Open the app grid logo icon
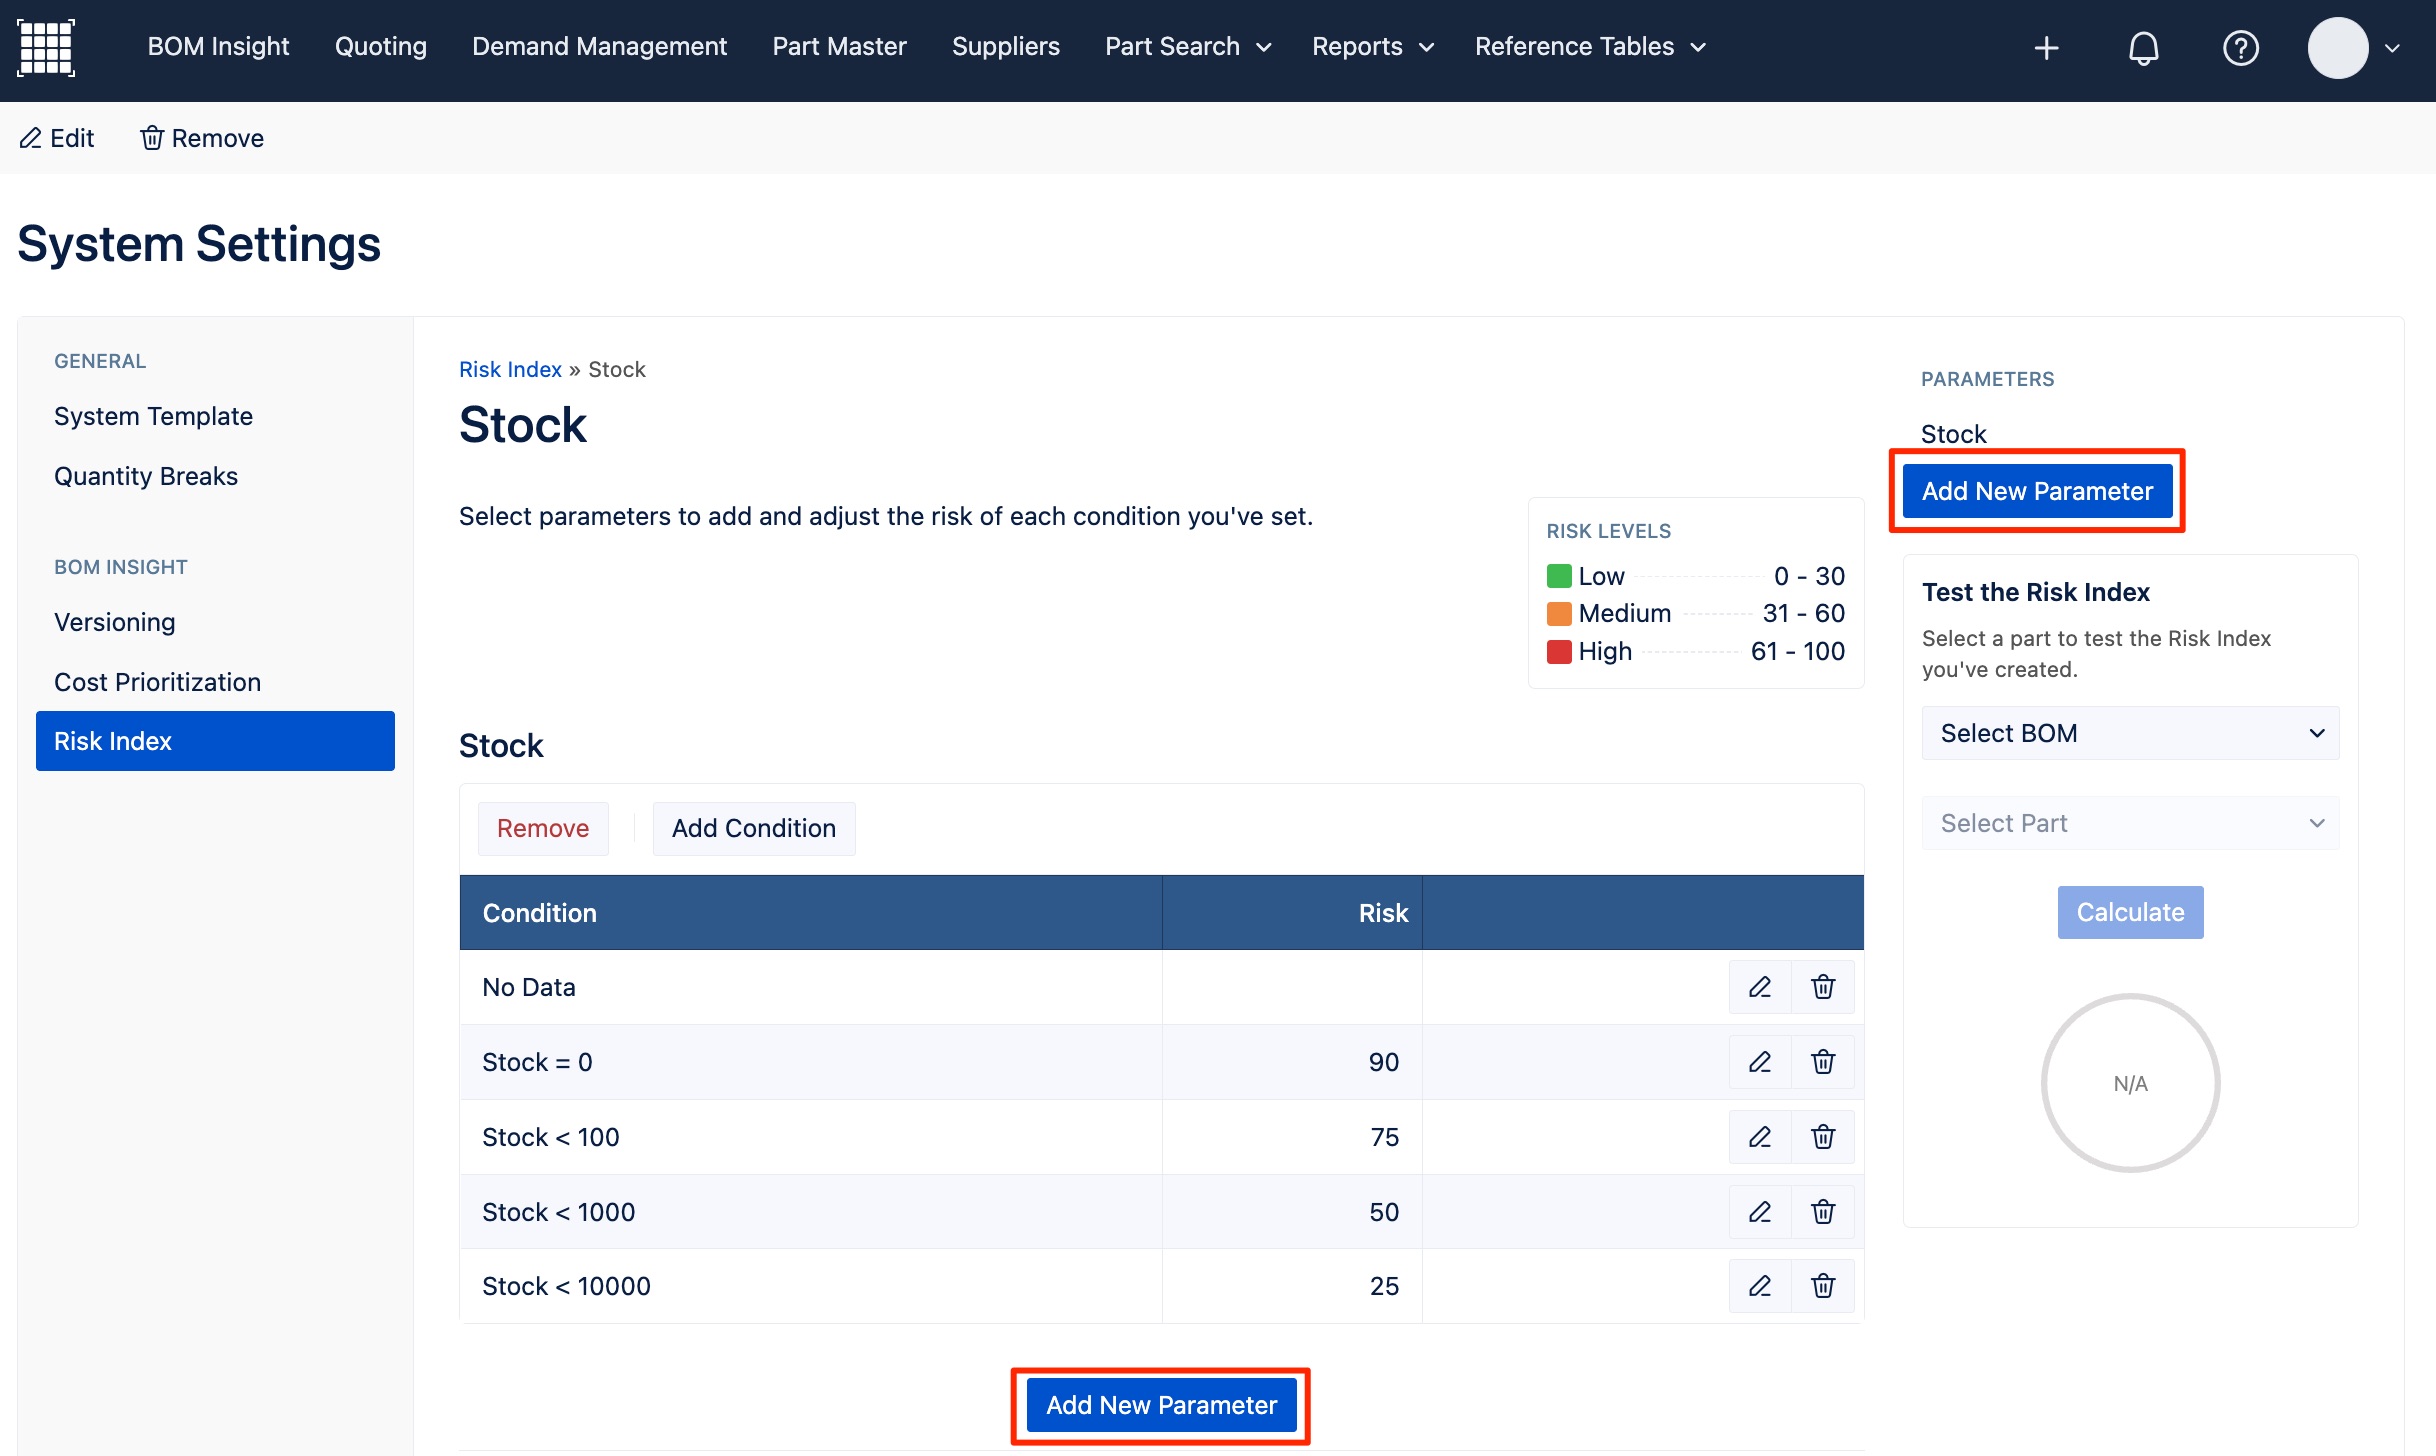Image resolution: width=2436 pixels, height=1456 pixels. click(46, 47)
